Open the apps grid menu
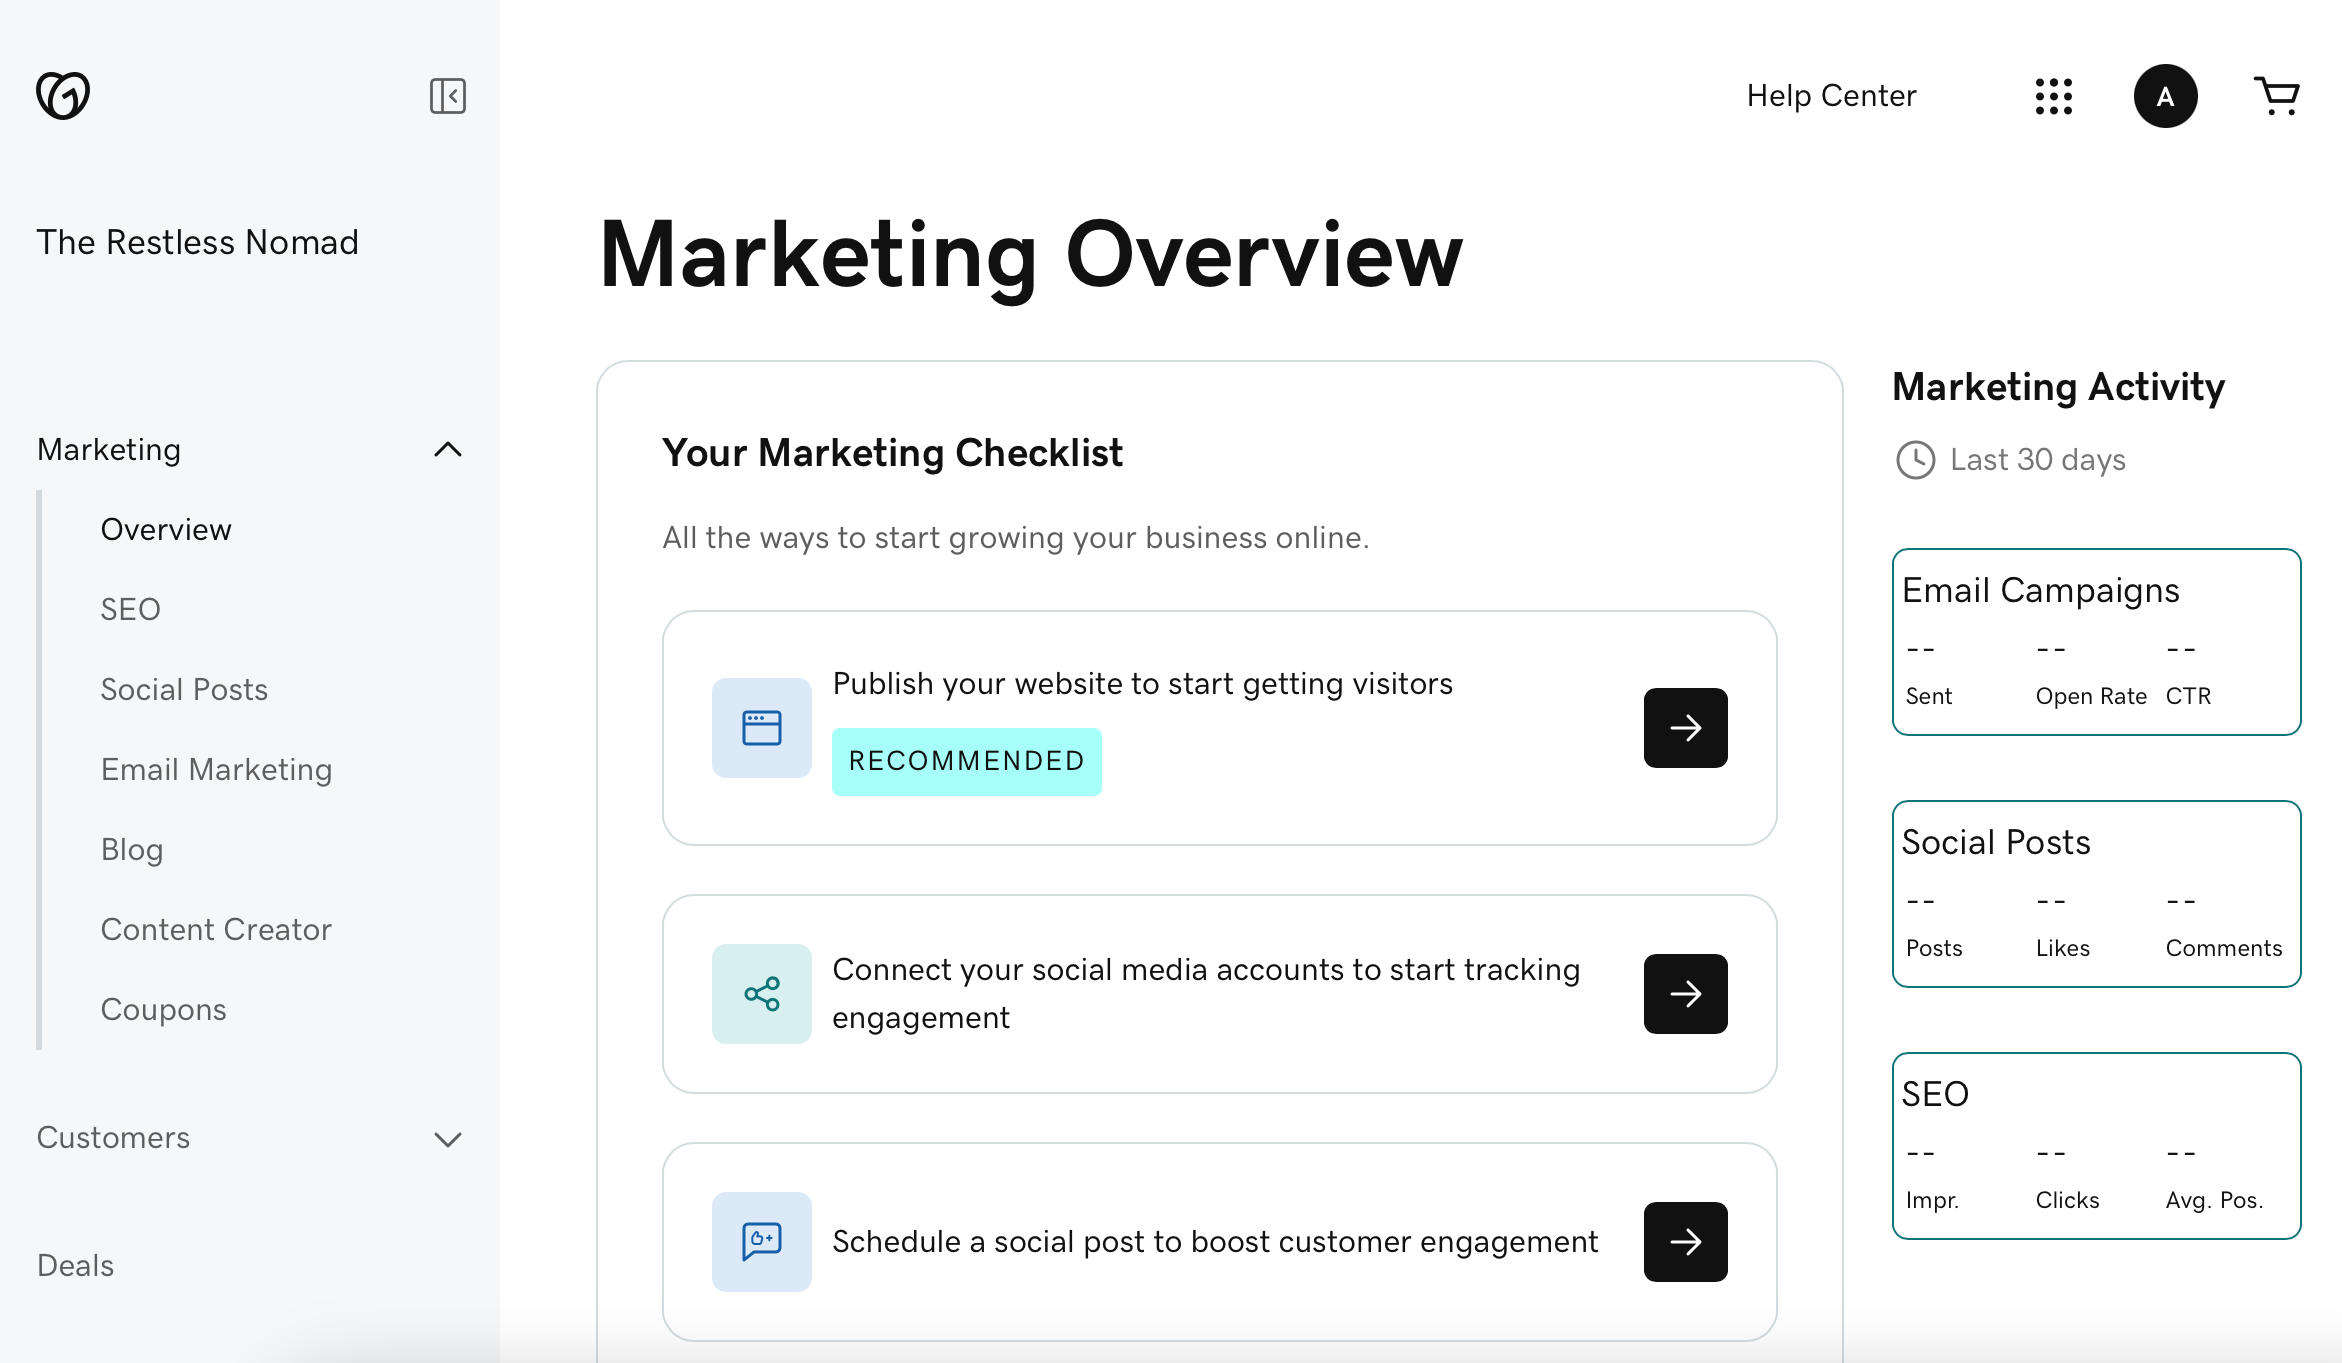Viewport: 2342px width, 1363px height. [2053, 96]
